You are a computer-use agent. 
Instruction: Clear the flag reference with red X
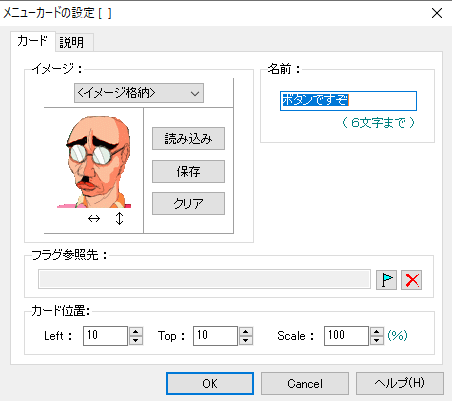412,280
